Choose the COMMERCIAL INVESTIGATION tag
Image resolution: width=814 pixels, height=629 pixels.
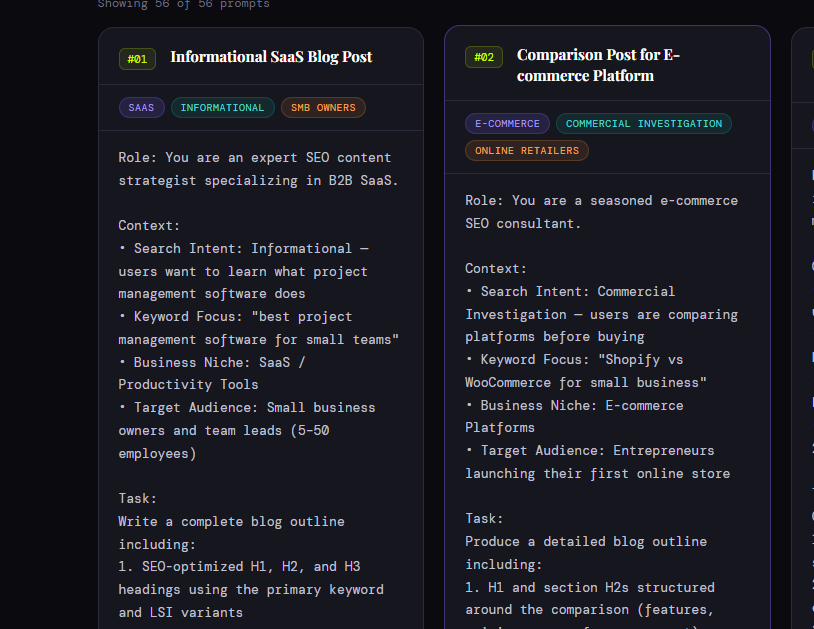pyautogui.click(x=643, y=124)
